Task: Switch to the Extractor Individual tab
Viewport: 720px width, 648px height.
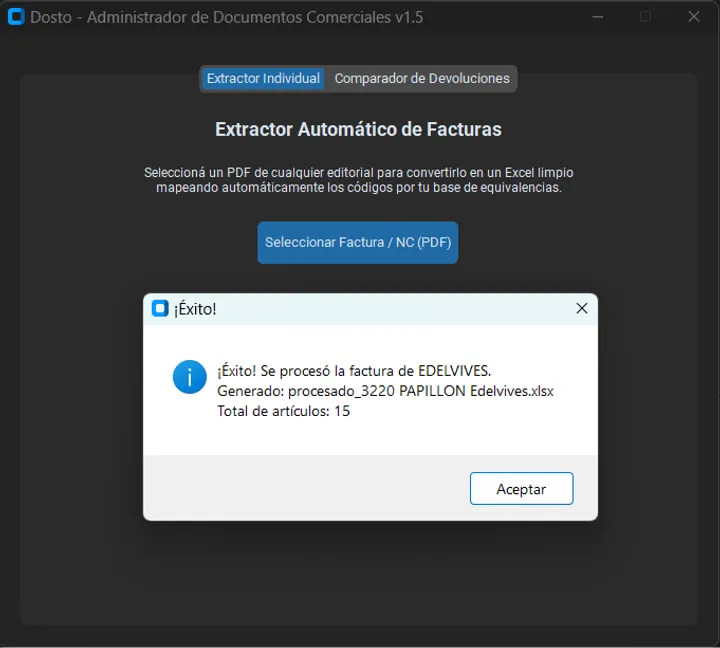Action: point(263,79)
